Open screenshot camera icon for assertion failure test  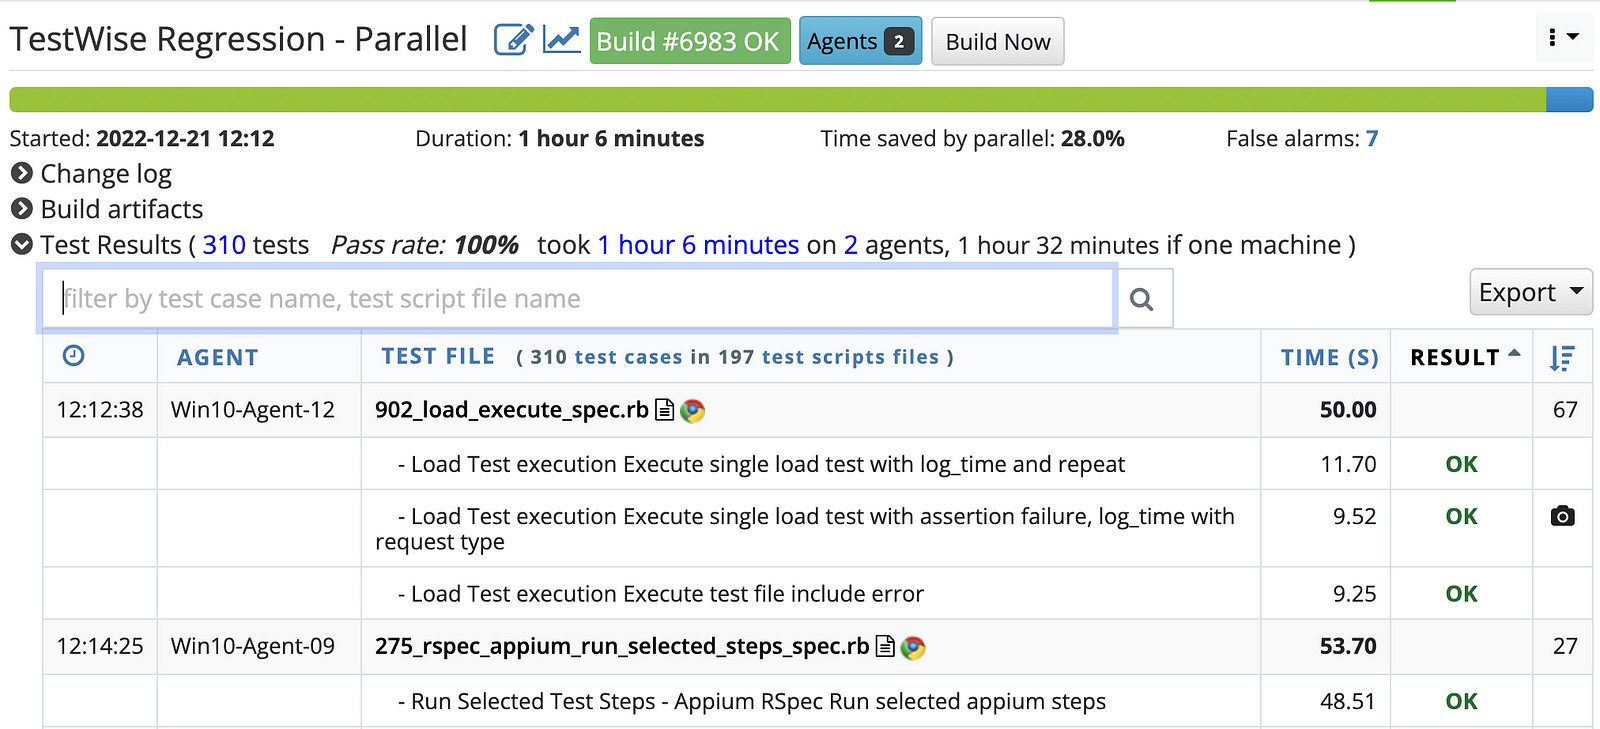(x=1562, y=516)
